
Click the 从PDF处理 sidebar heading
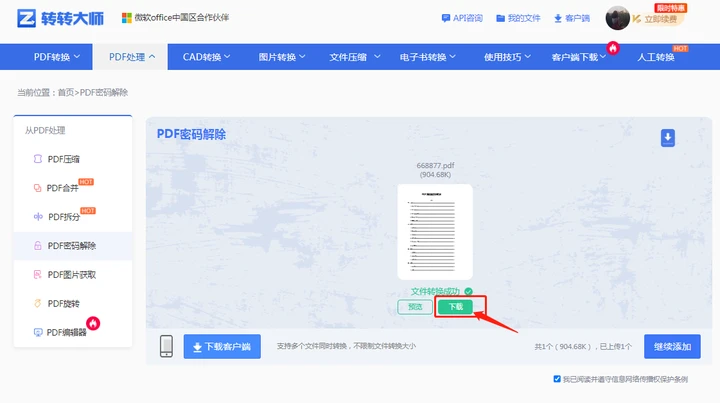coord(45,130)
